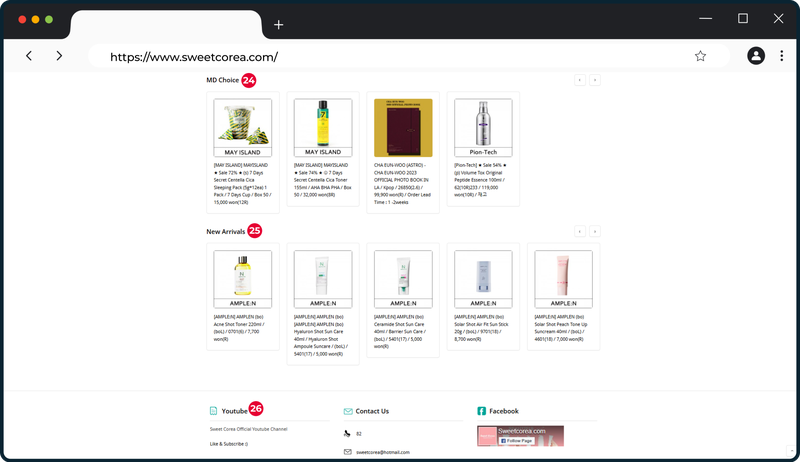Bookmark the page with the star icon
Image resolution: width=800 pixels, height=462 pixels.
point(700,56)
